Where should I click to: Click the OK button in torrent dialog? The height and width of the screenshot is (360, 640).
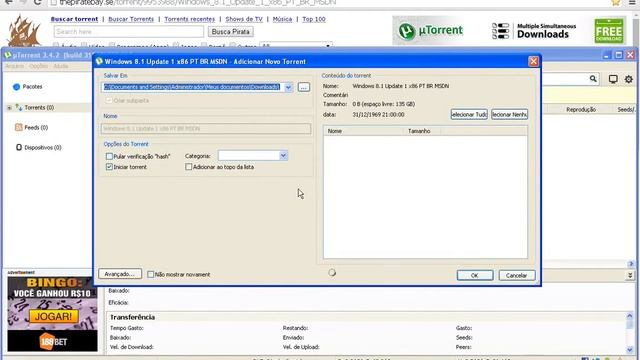point(475,276)
